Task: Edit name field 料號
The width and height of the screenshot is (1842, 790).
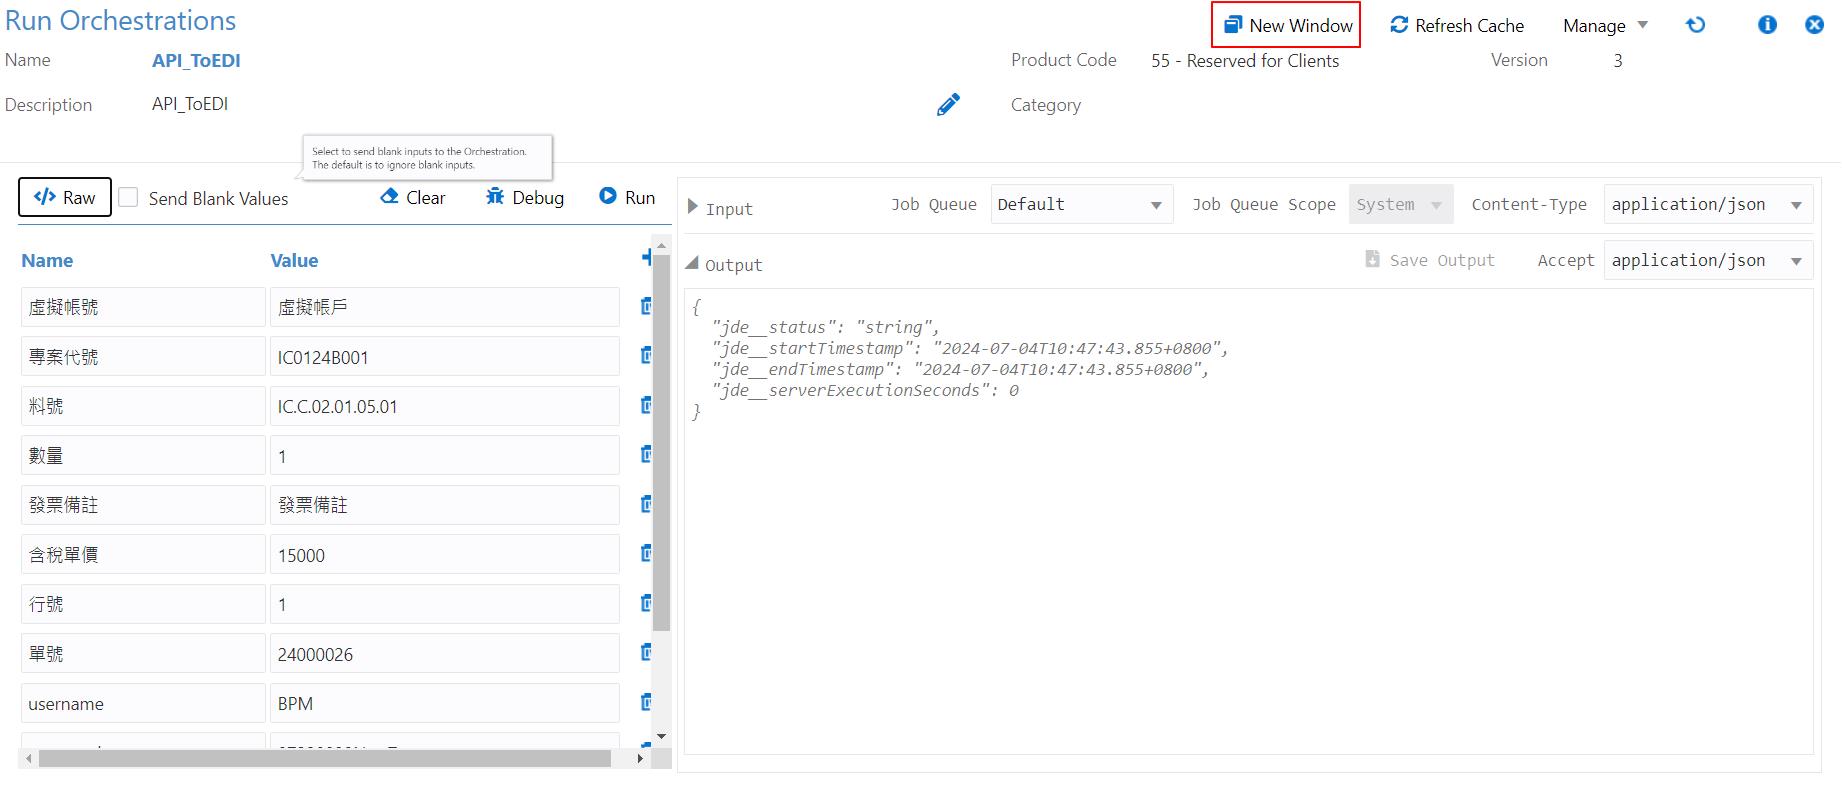Action: coord(143,406)
